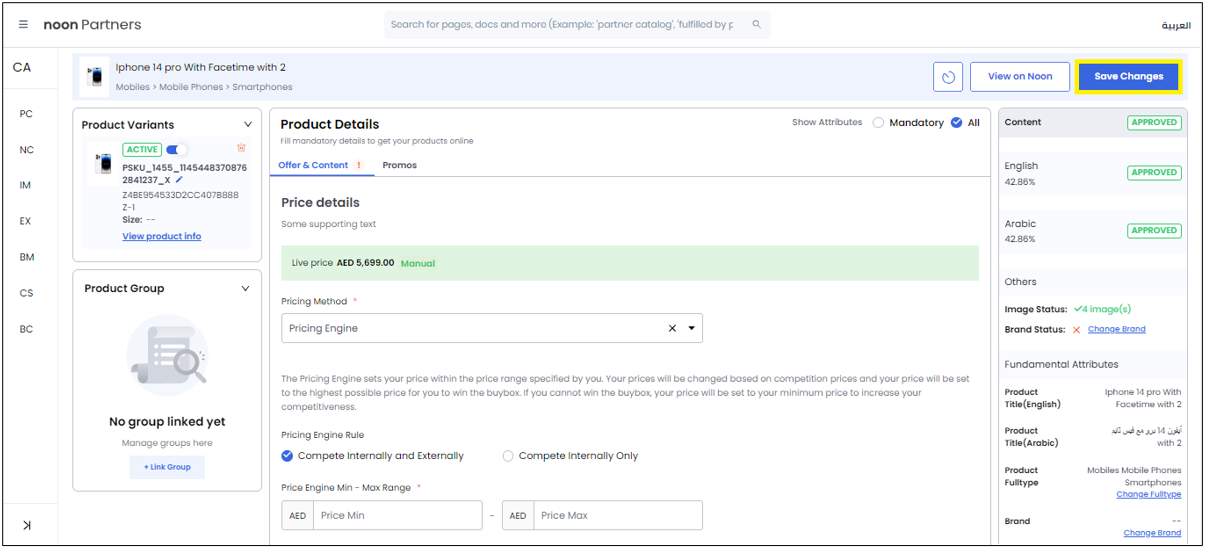Image resolution: width=1207 pixels, height=548 pixels.
Task: Click the iPhone product thumbnail in the header
Action: (x=95, y=77)
